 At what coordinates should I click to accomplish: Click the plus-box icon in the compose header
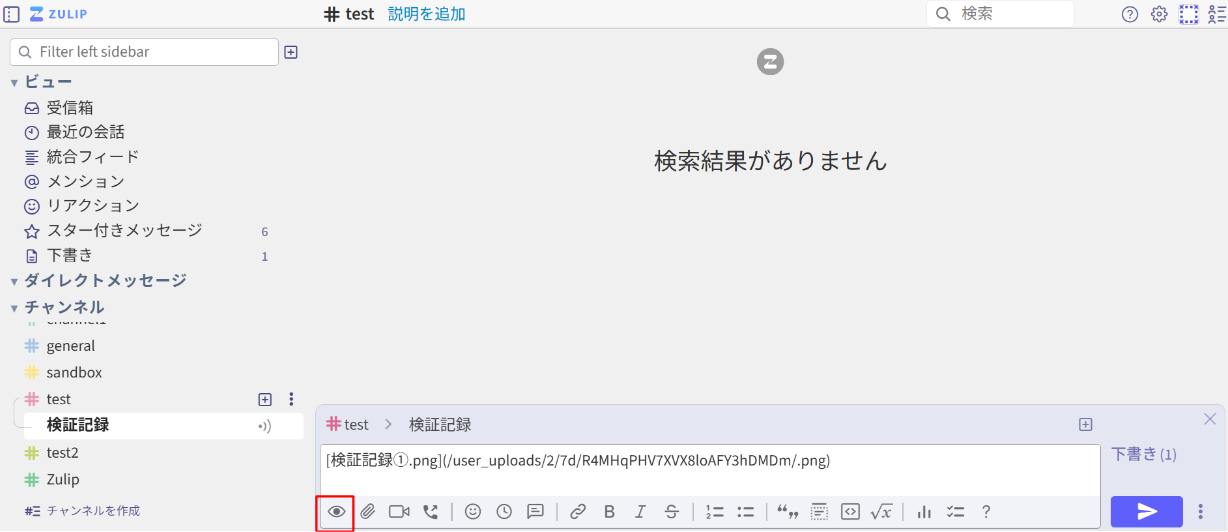(1086, 425)
